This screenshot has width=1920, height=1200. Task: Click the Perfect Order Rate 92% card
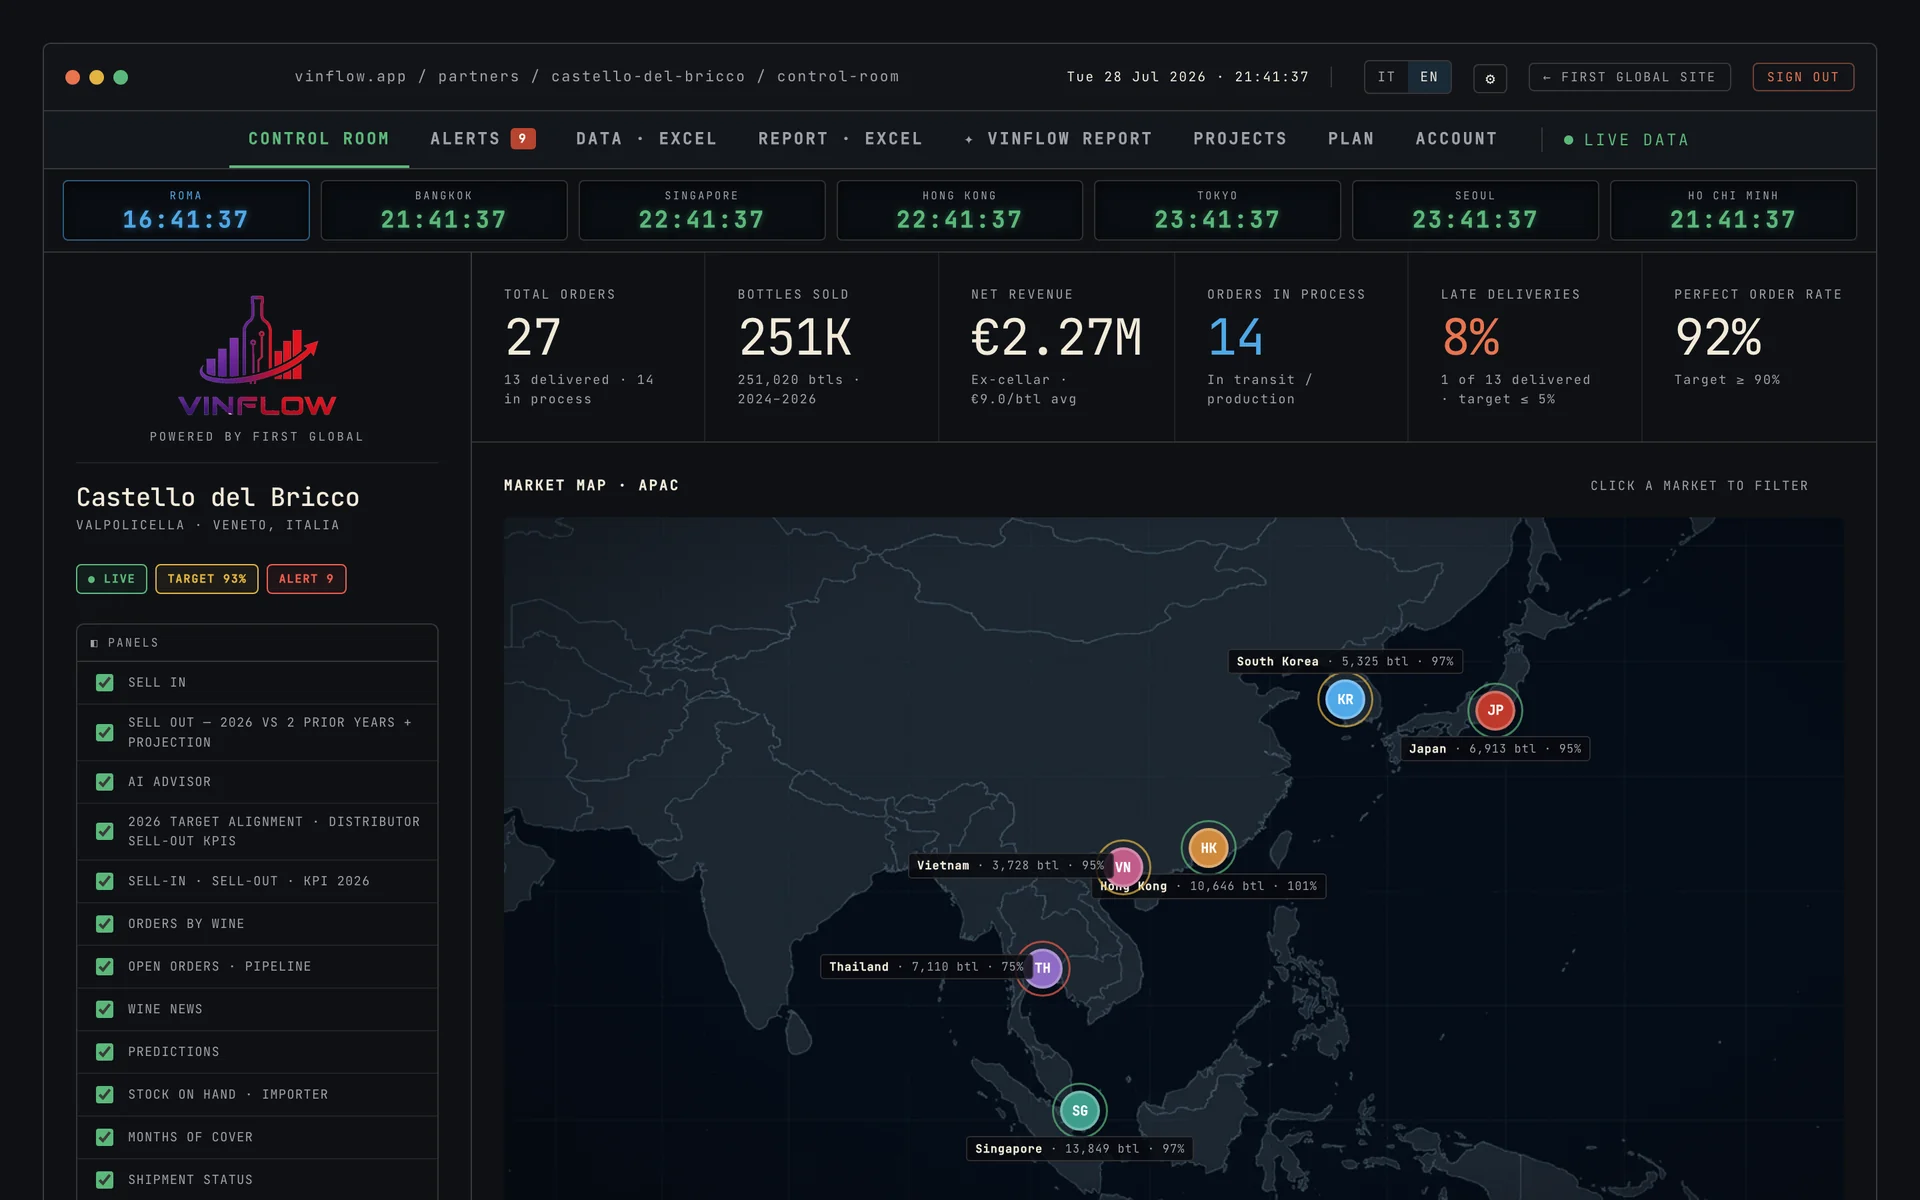[x=1759, y=347]
